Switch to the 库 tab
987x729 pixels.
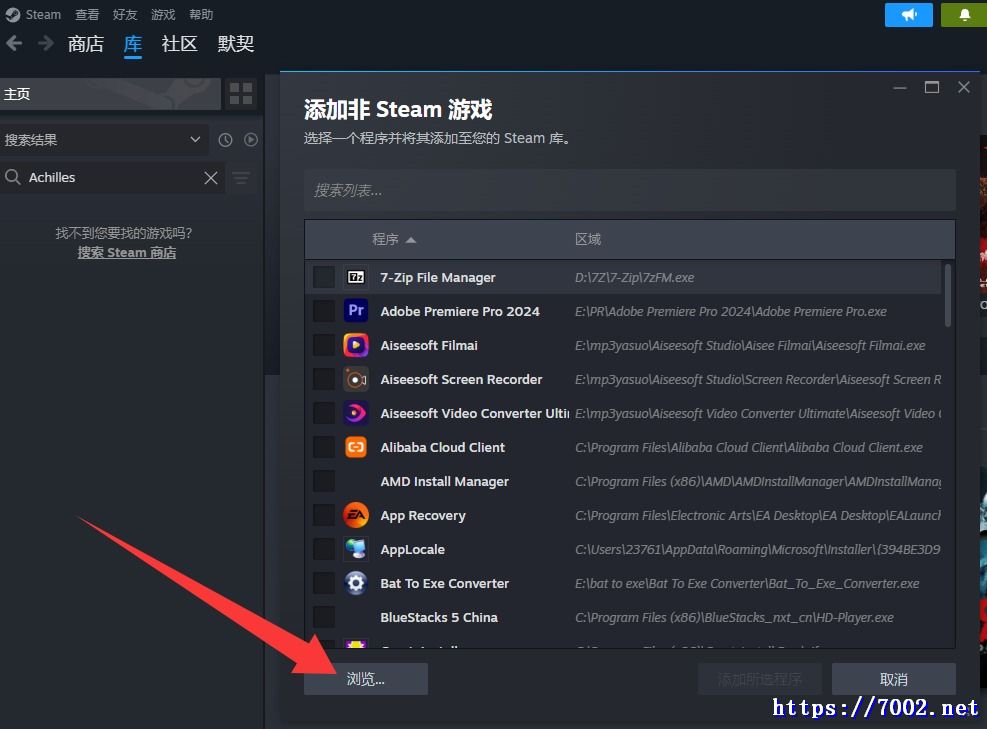point(133,44)
